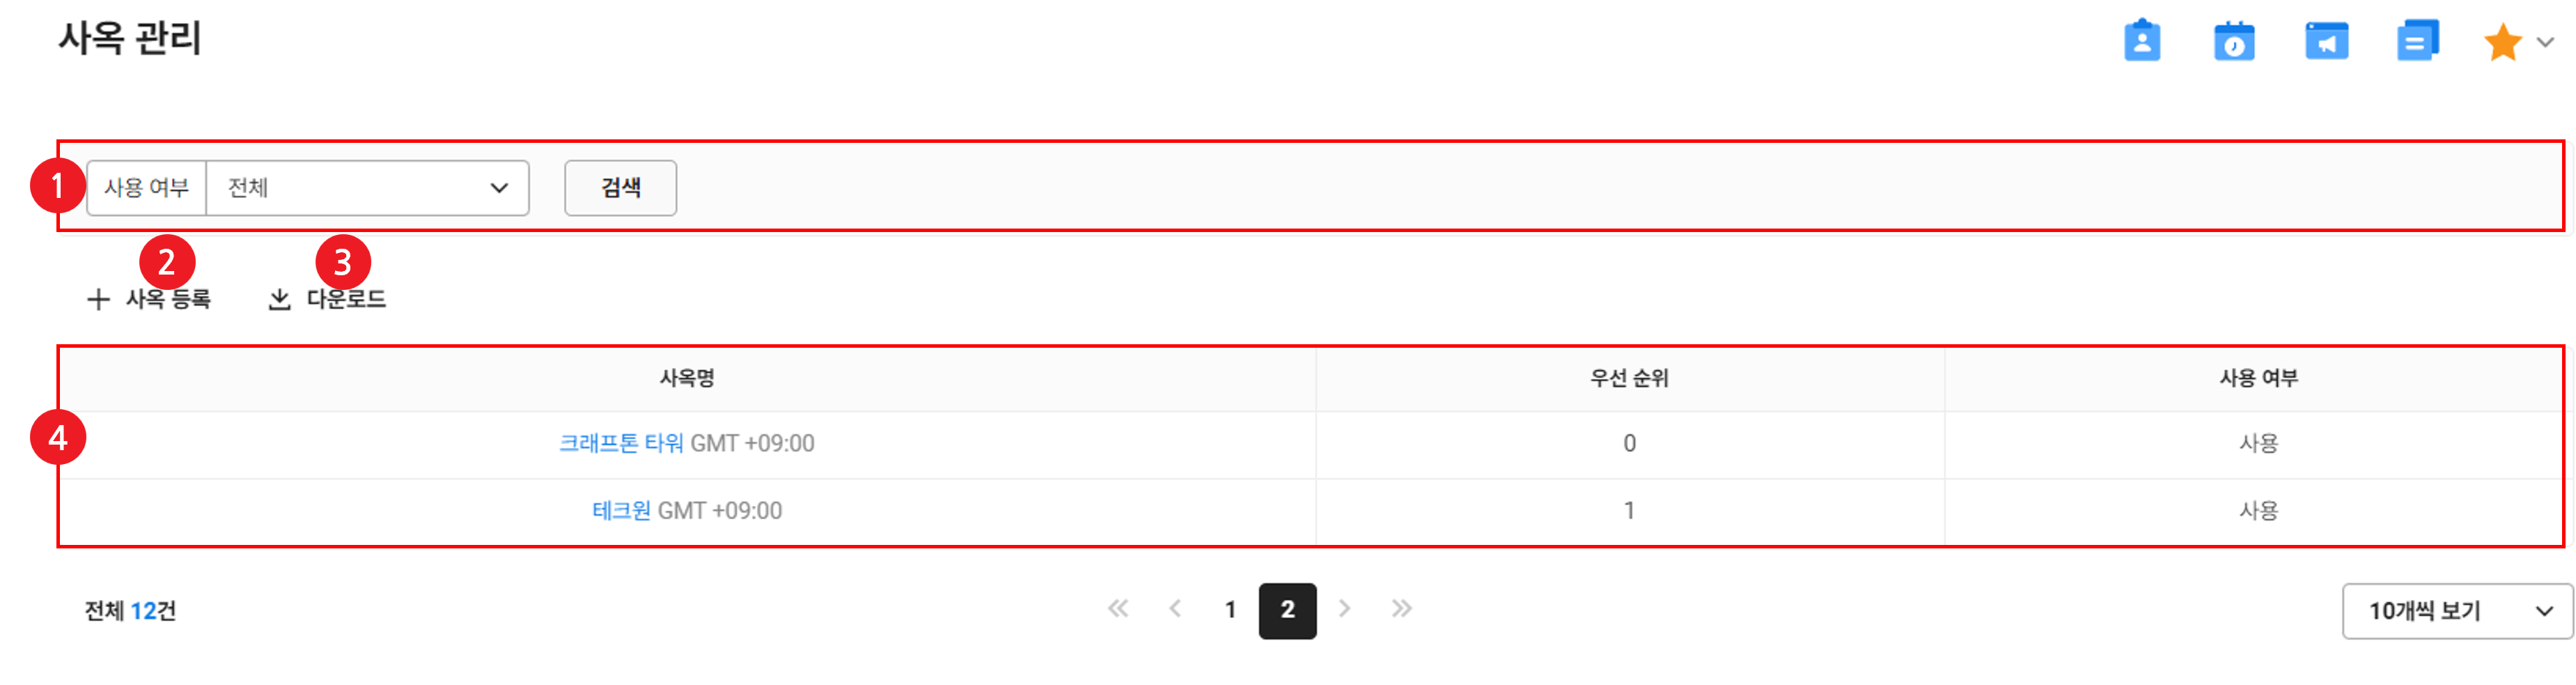Image resolution: width=2576 pixels, height=685 pixels.
Task: Open the 10개씩 보기 page size dropdown
Action: coord(2456,610)
